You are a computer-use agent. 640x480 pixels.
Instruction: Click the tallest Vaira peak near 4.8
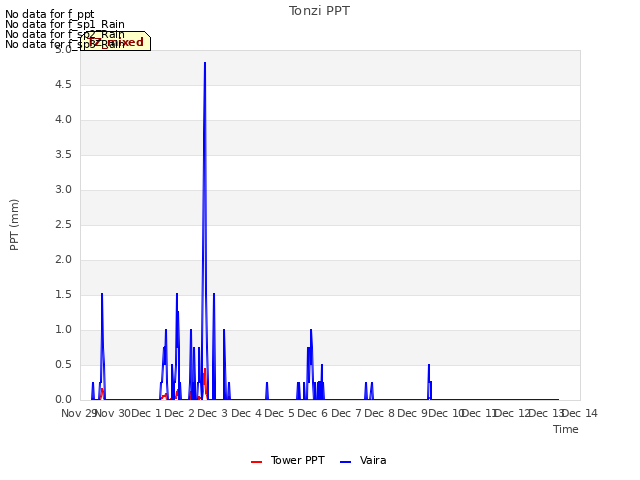point(205,63)
